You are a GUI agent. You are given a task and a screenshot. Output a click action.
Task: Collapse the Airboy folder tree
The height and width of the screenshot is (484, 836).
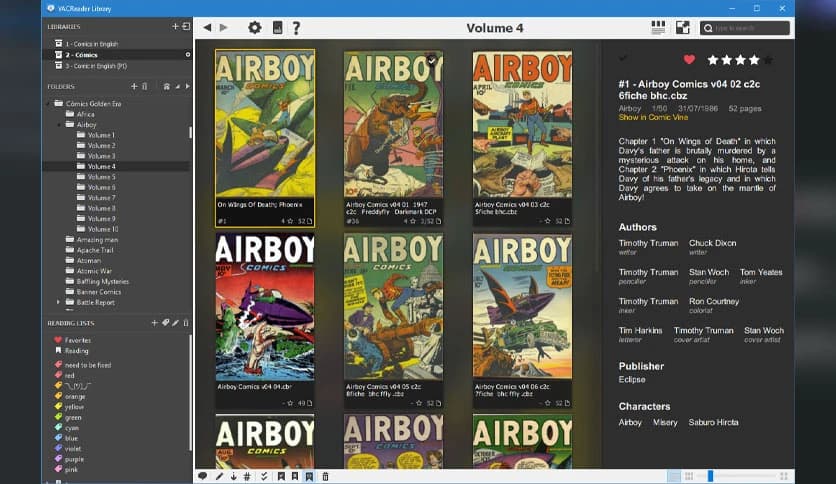58,125
